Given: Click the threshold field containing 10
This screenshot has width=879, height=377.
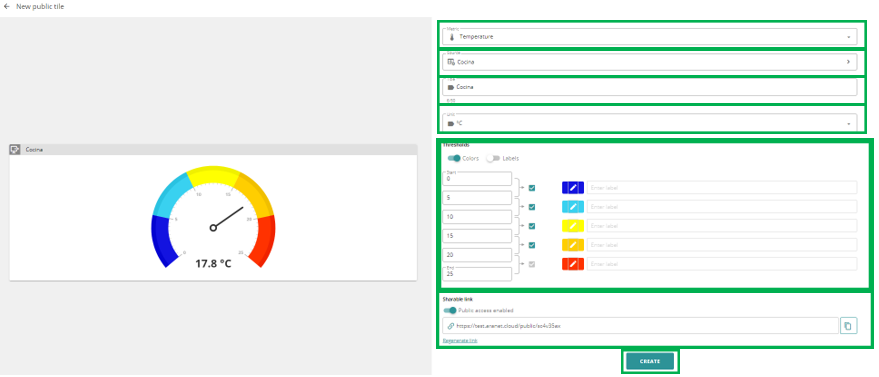Looking at the screenshot, I should (477, 217).
